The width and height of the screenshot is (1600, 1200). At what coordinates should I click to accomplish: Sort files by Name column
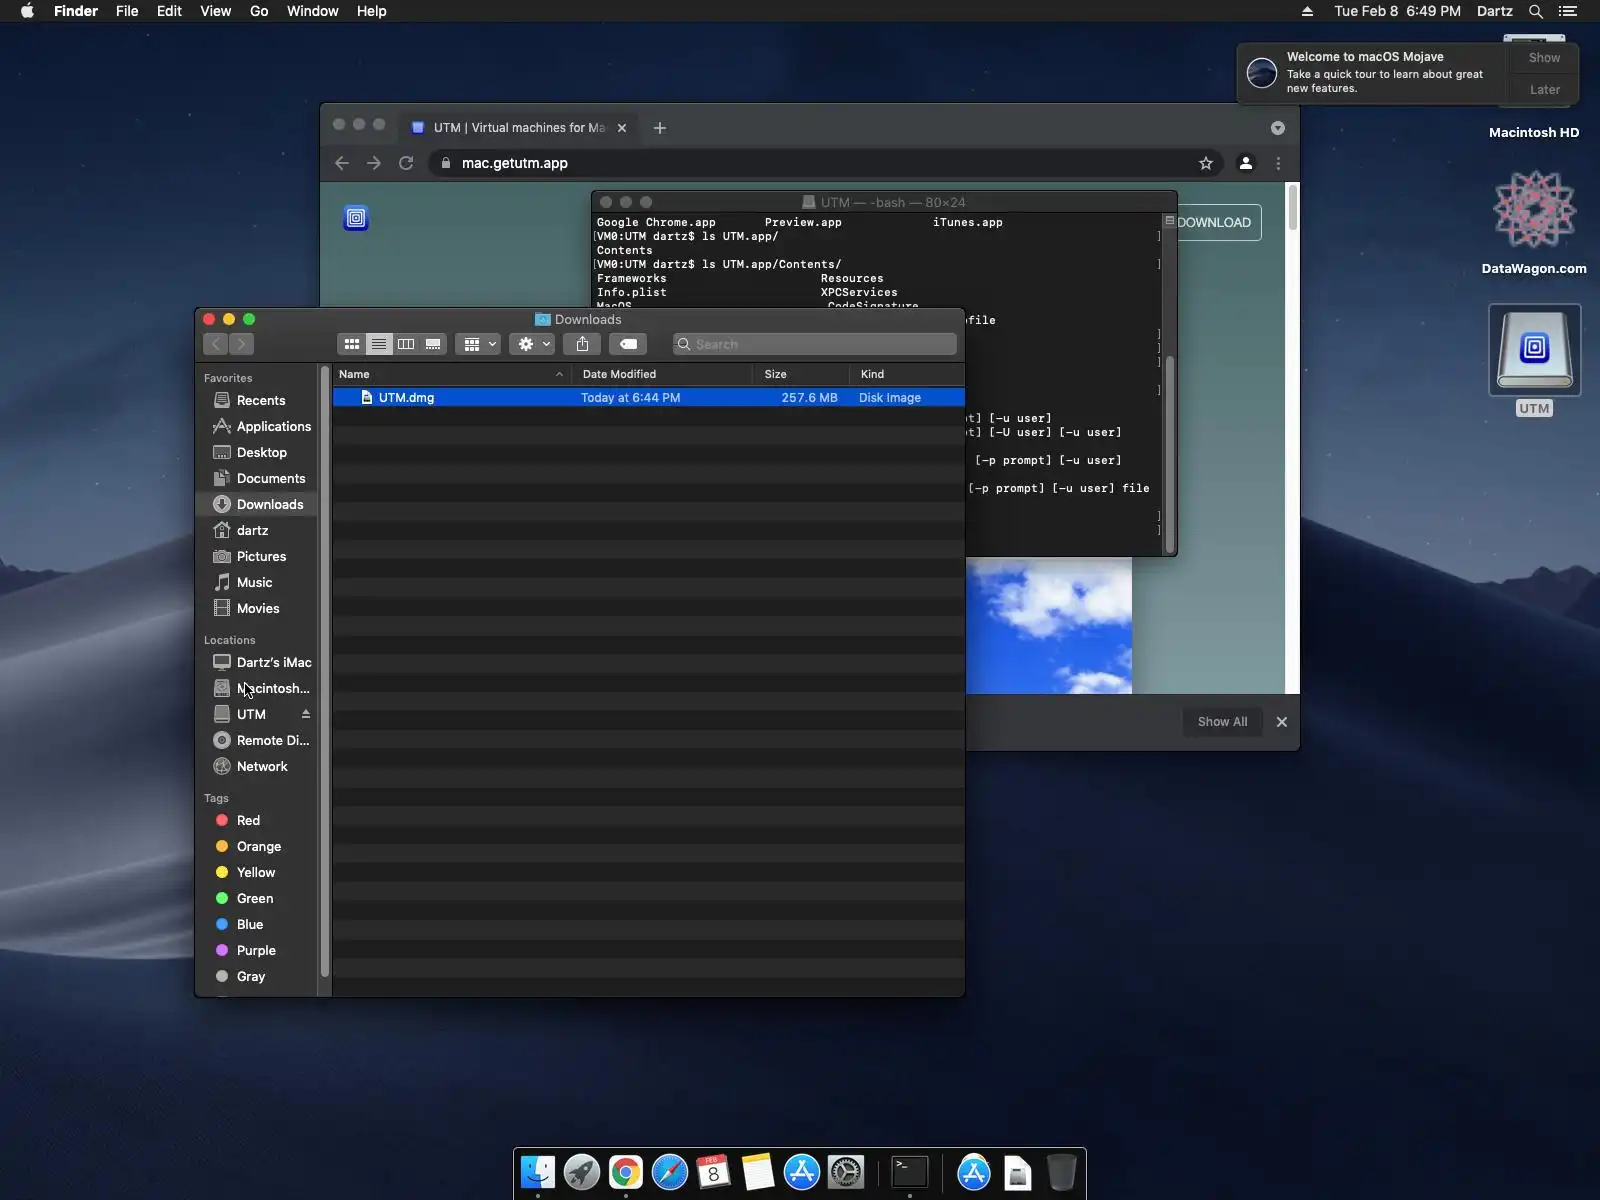[452, 374]
